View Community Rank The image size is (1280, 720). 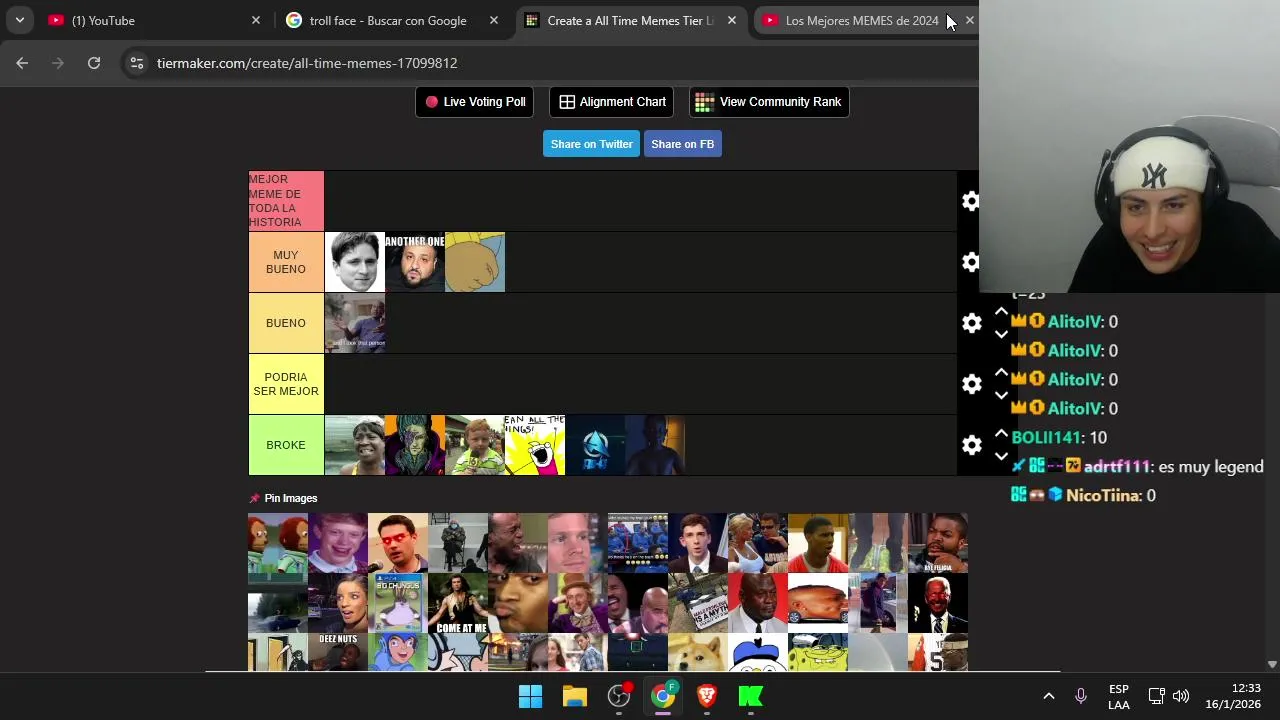click(769, 101)
